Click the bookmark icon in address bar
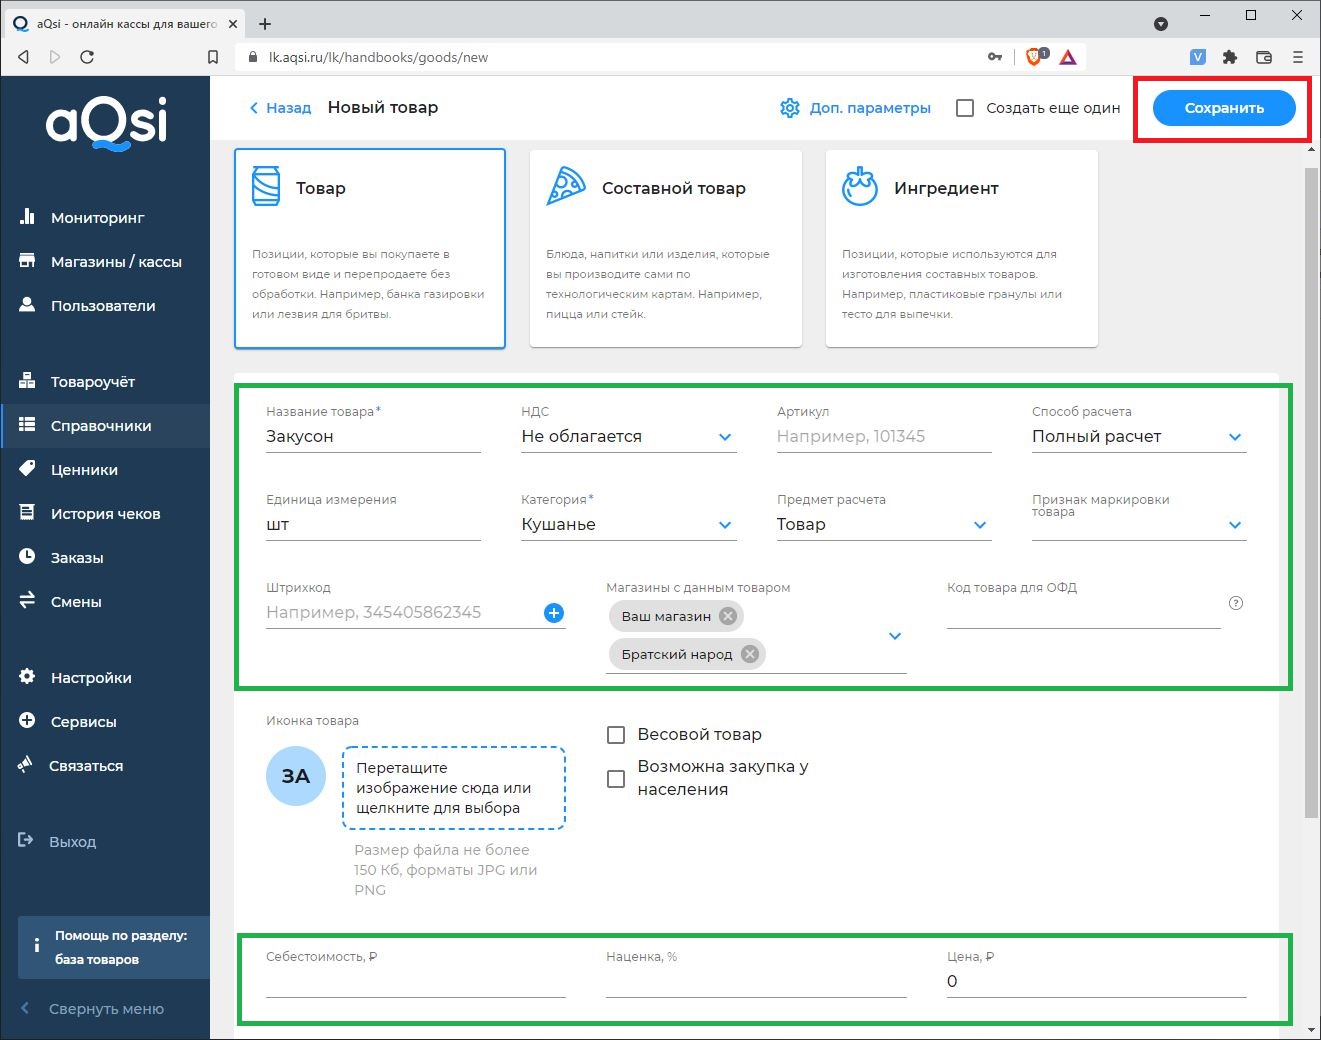This screenshot has height=1040, width=1321. coord(213,57)
